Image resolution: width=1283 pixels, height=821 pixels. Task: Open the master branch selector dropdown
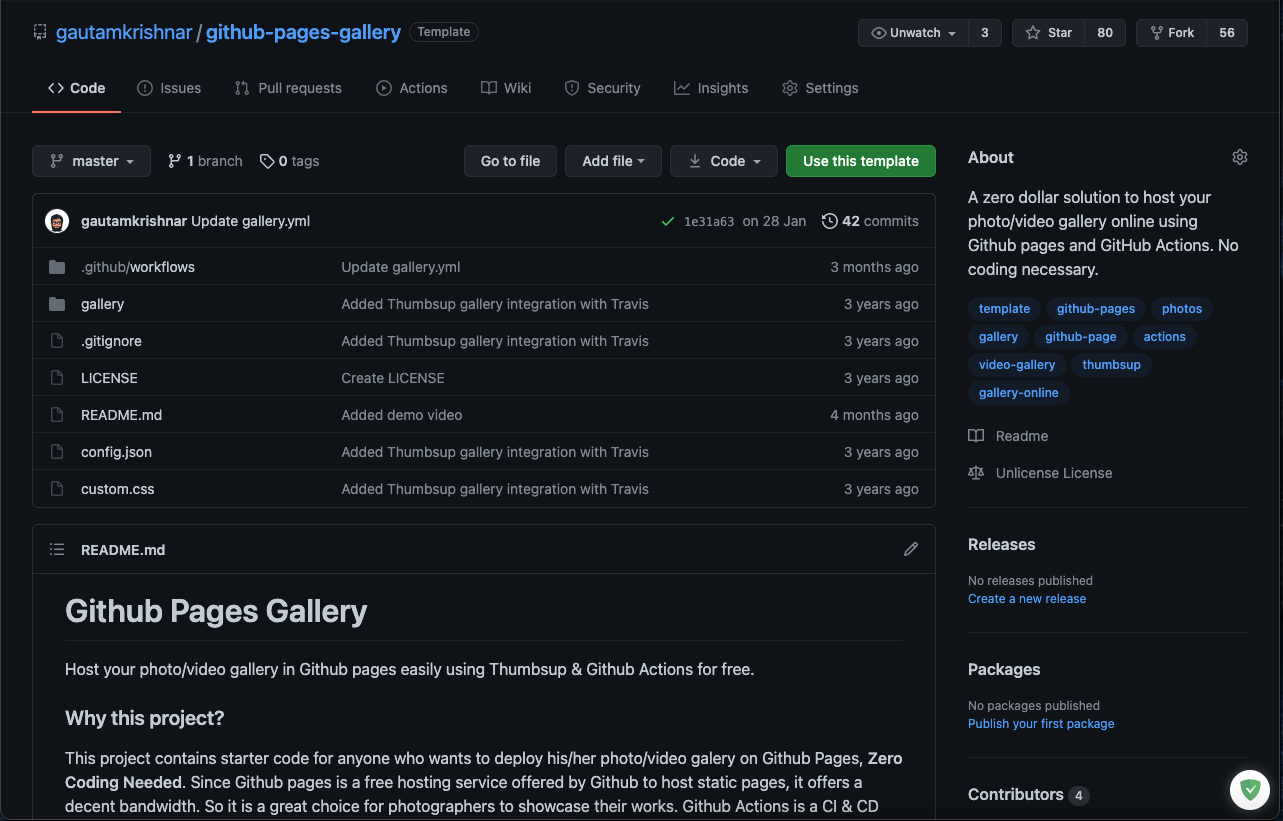click(91, 161)
